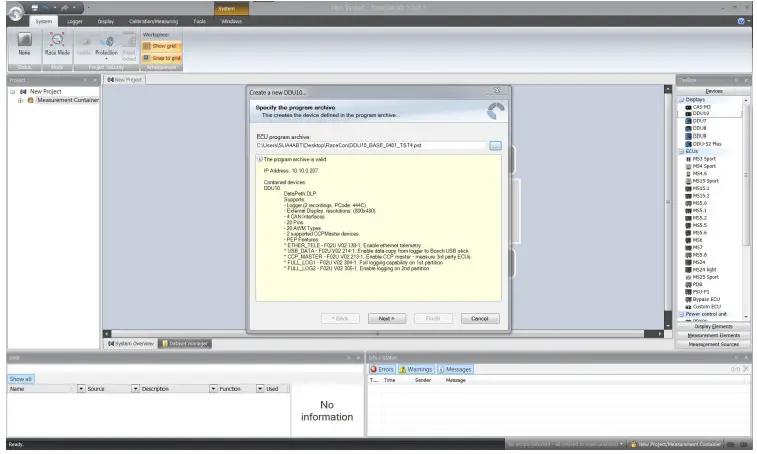This screenshot has height=454, width=757.
Task: Open the Measurement Sources toolbox section
Action: coord(714,345)
